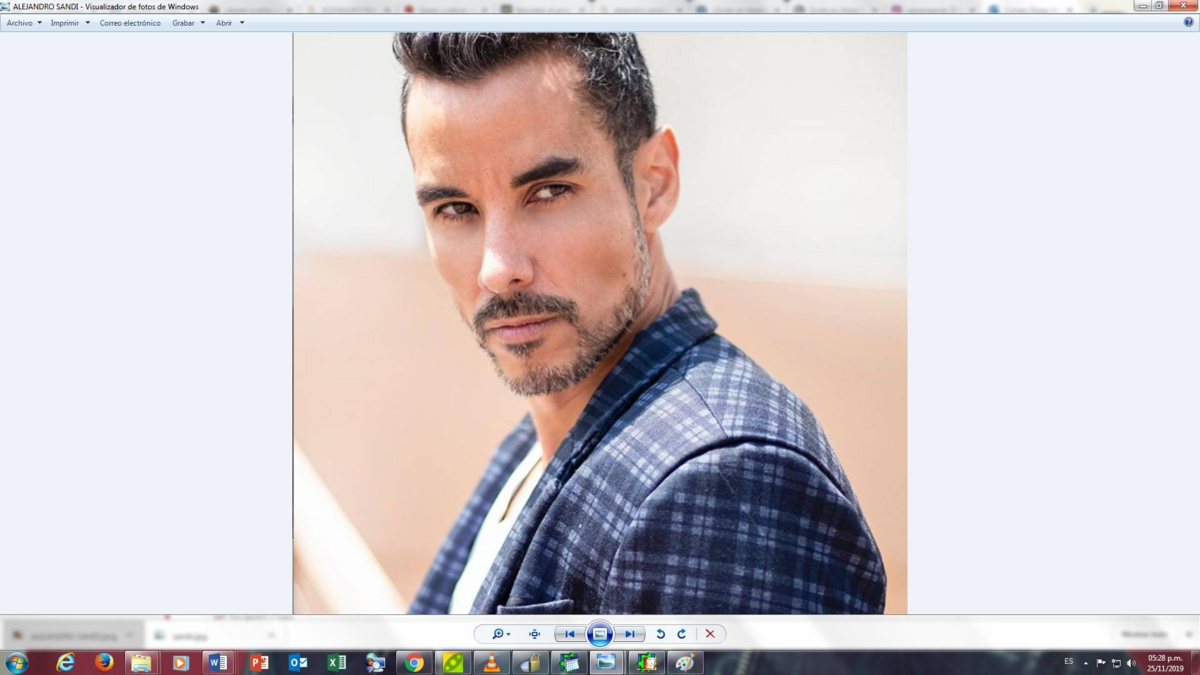Expand the Imprimir dropdown
The image size is (1200, 675).
click(x=70, y=23)
